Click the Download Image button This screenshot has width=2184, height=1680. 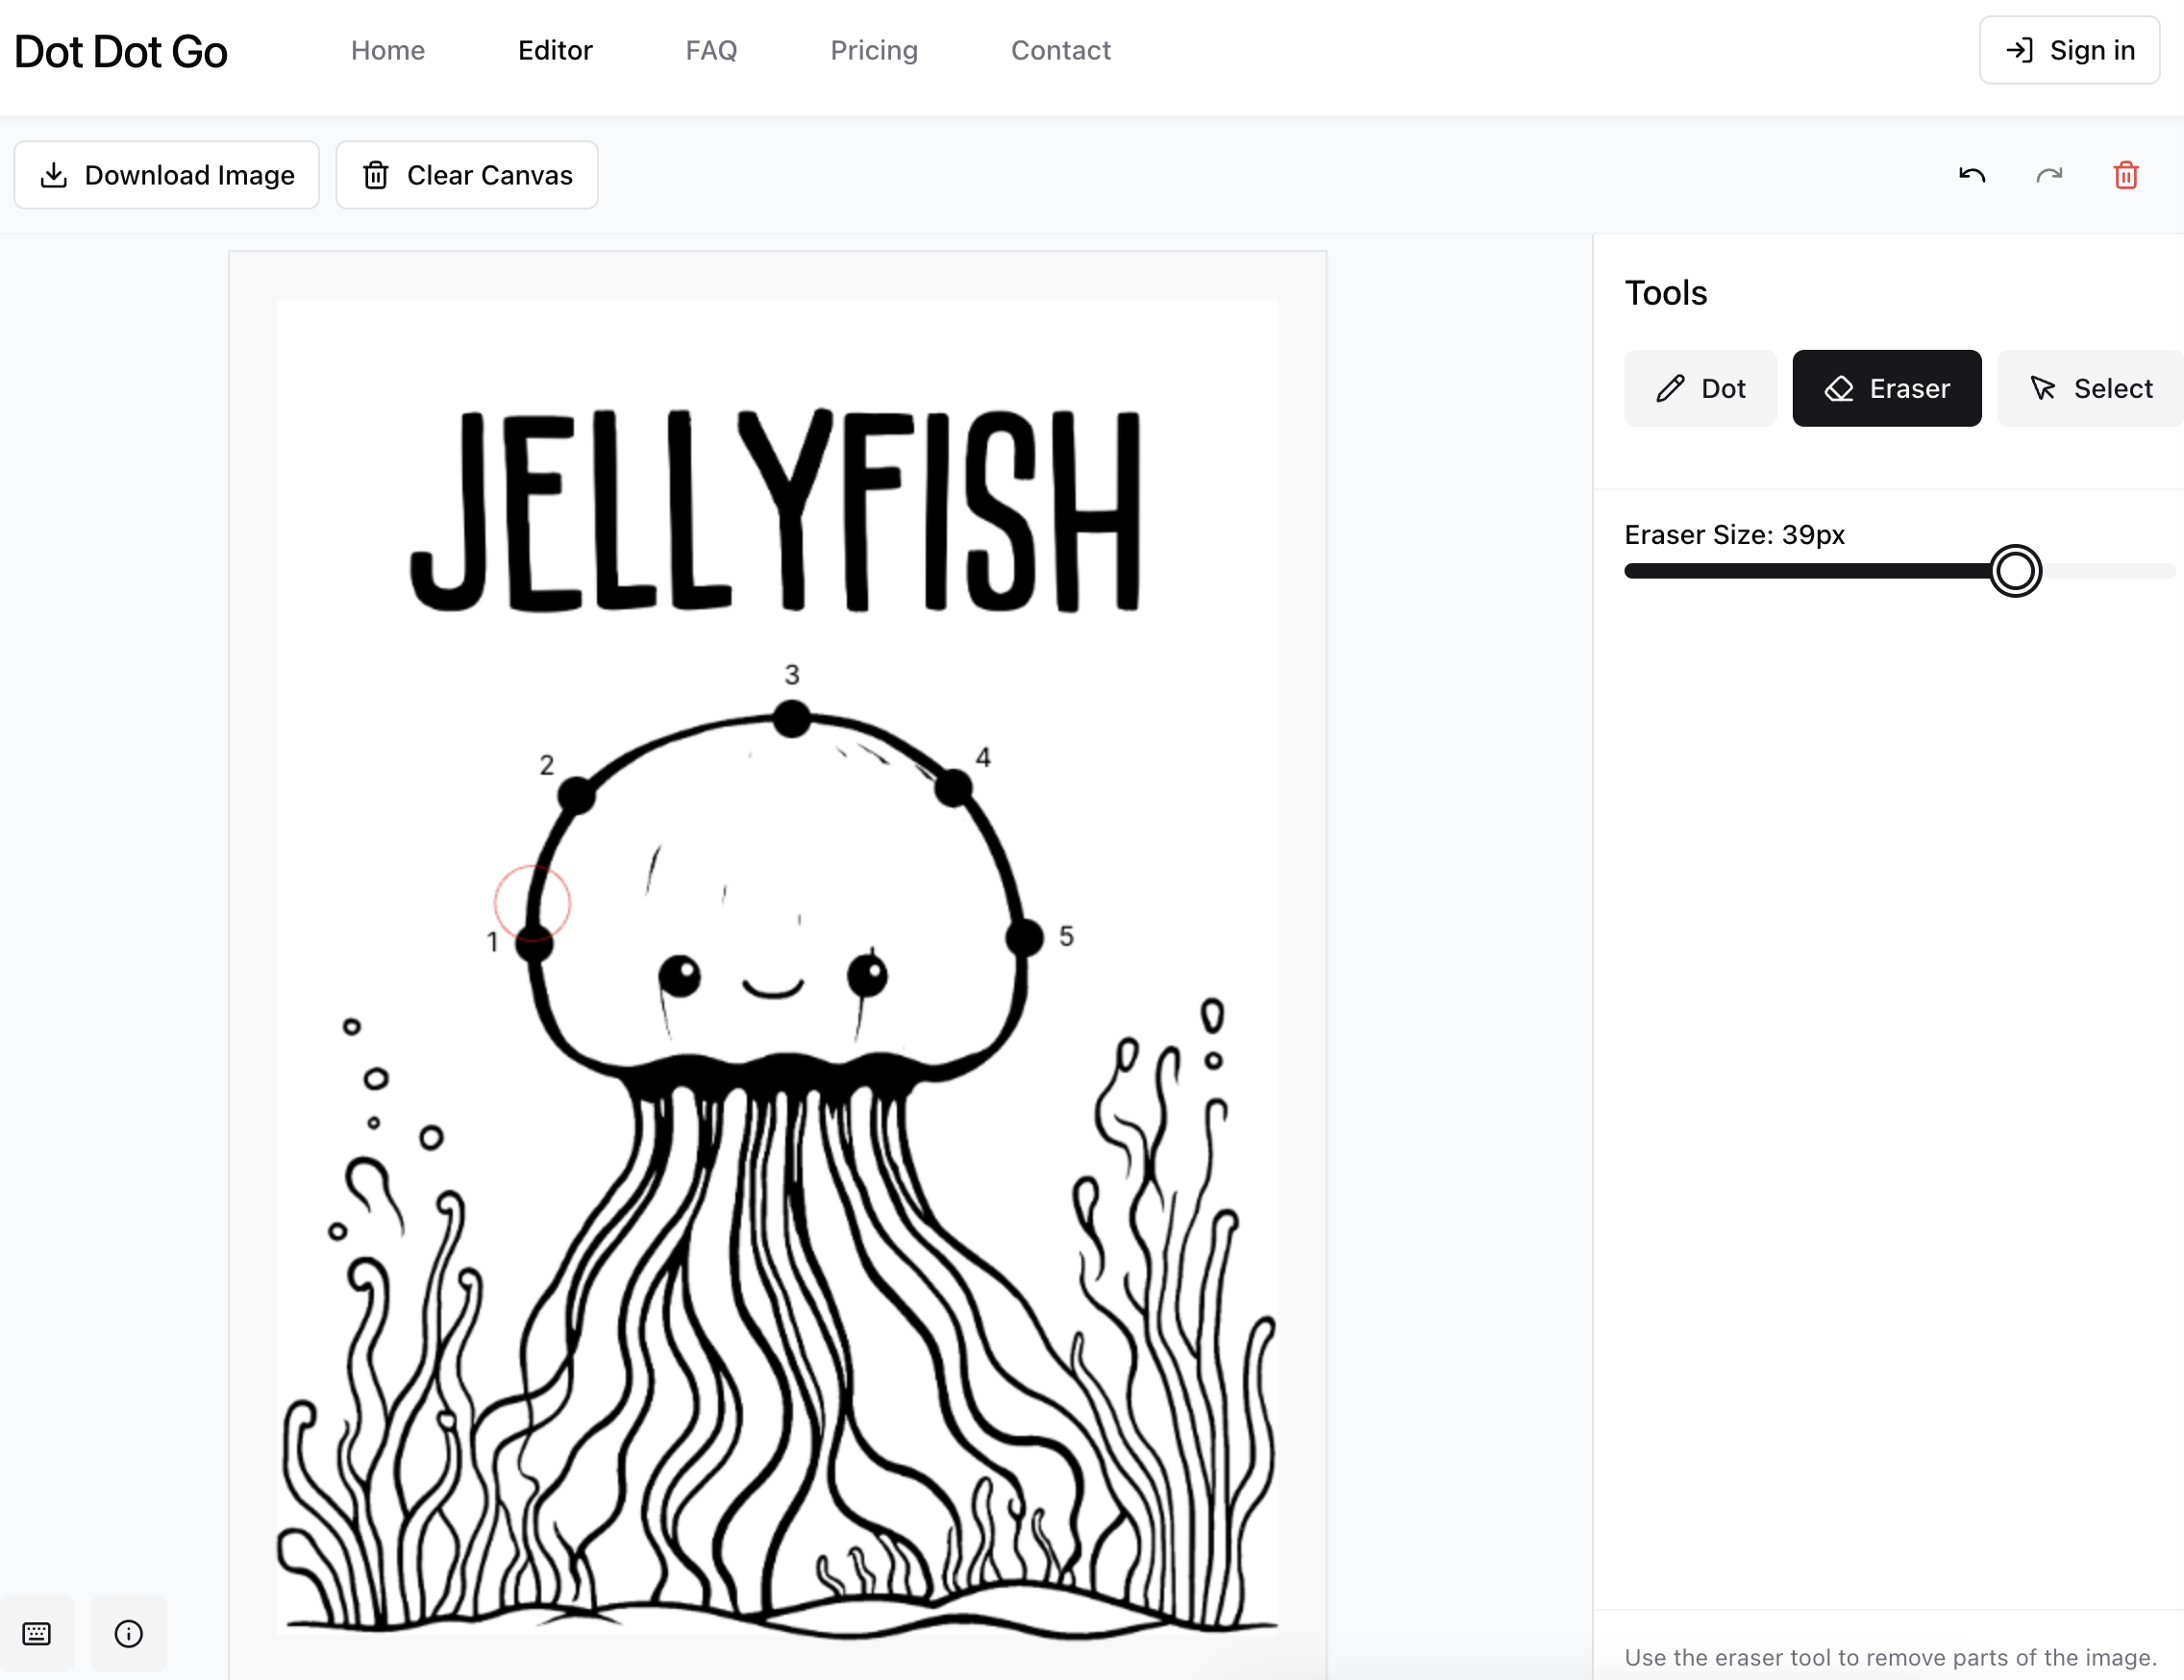[167, 174]
